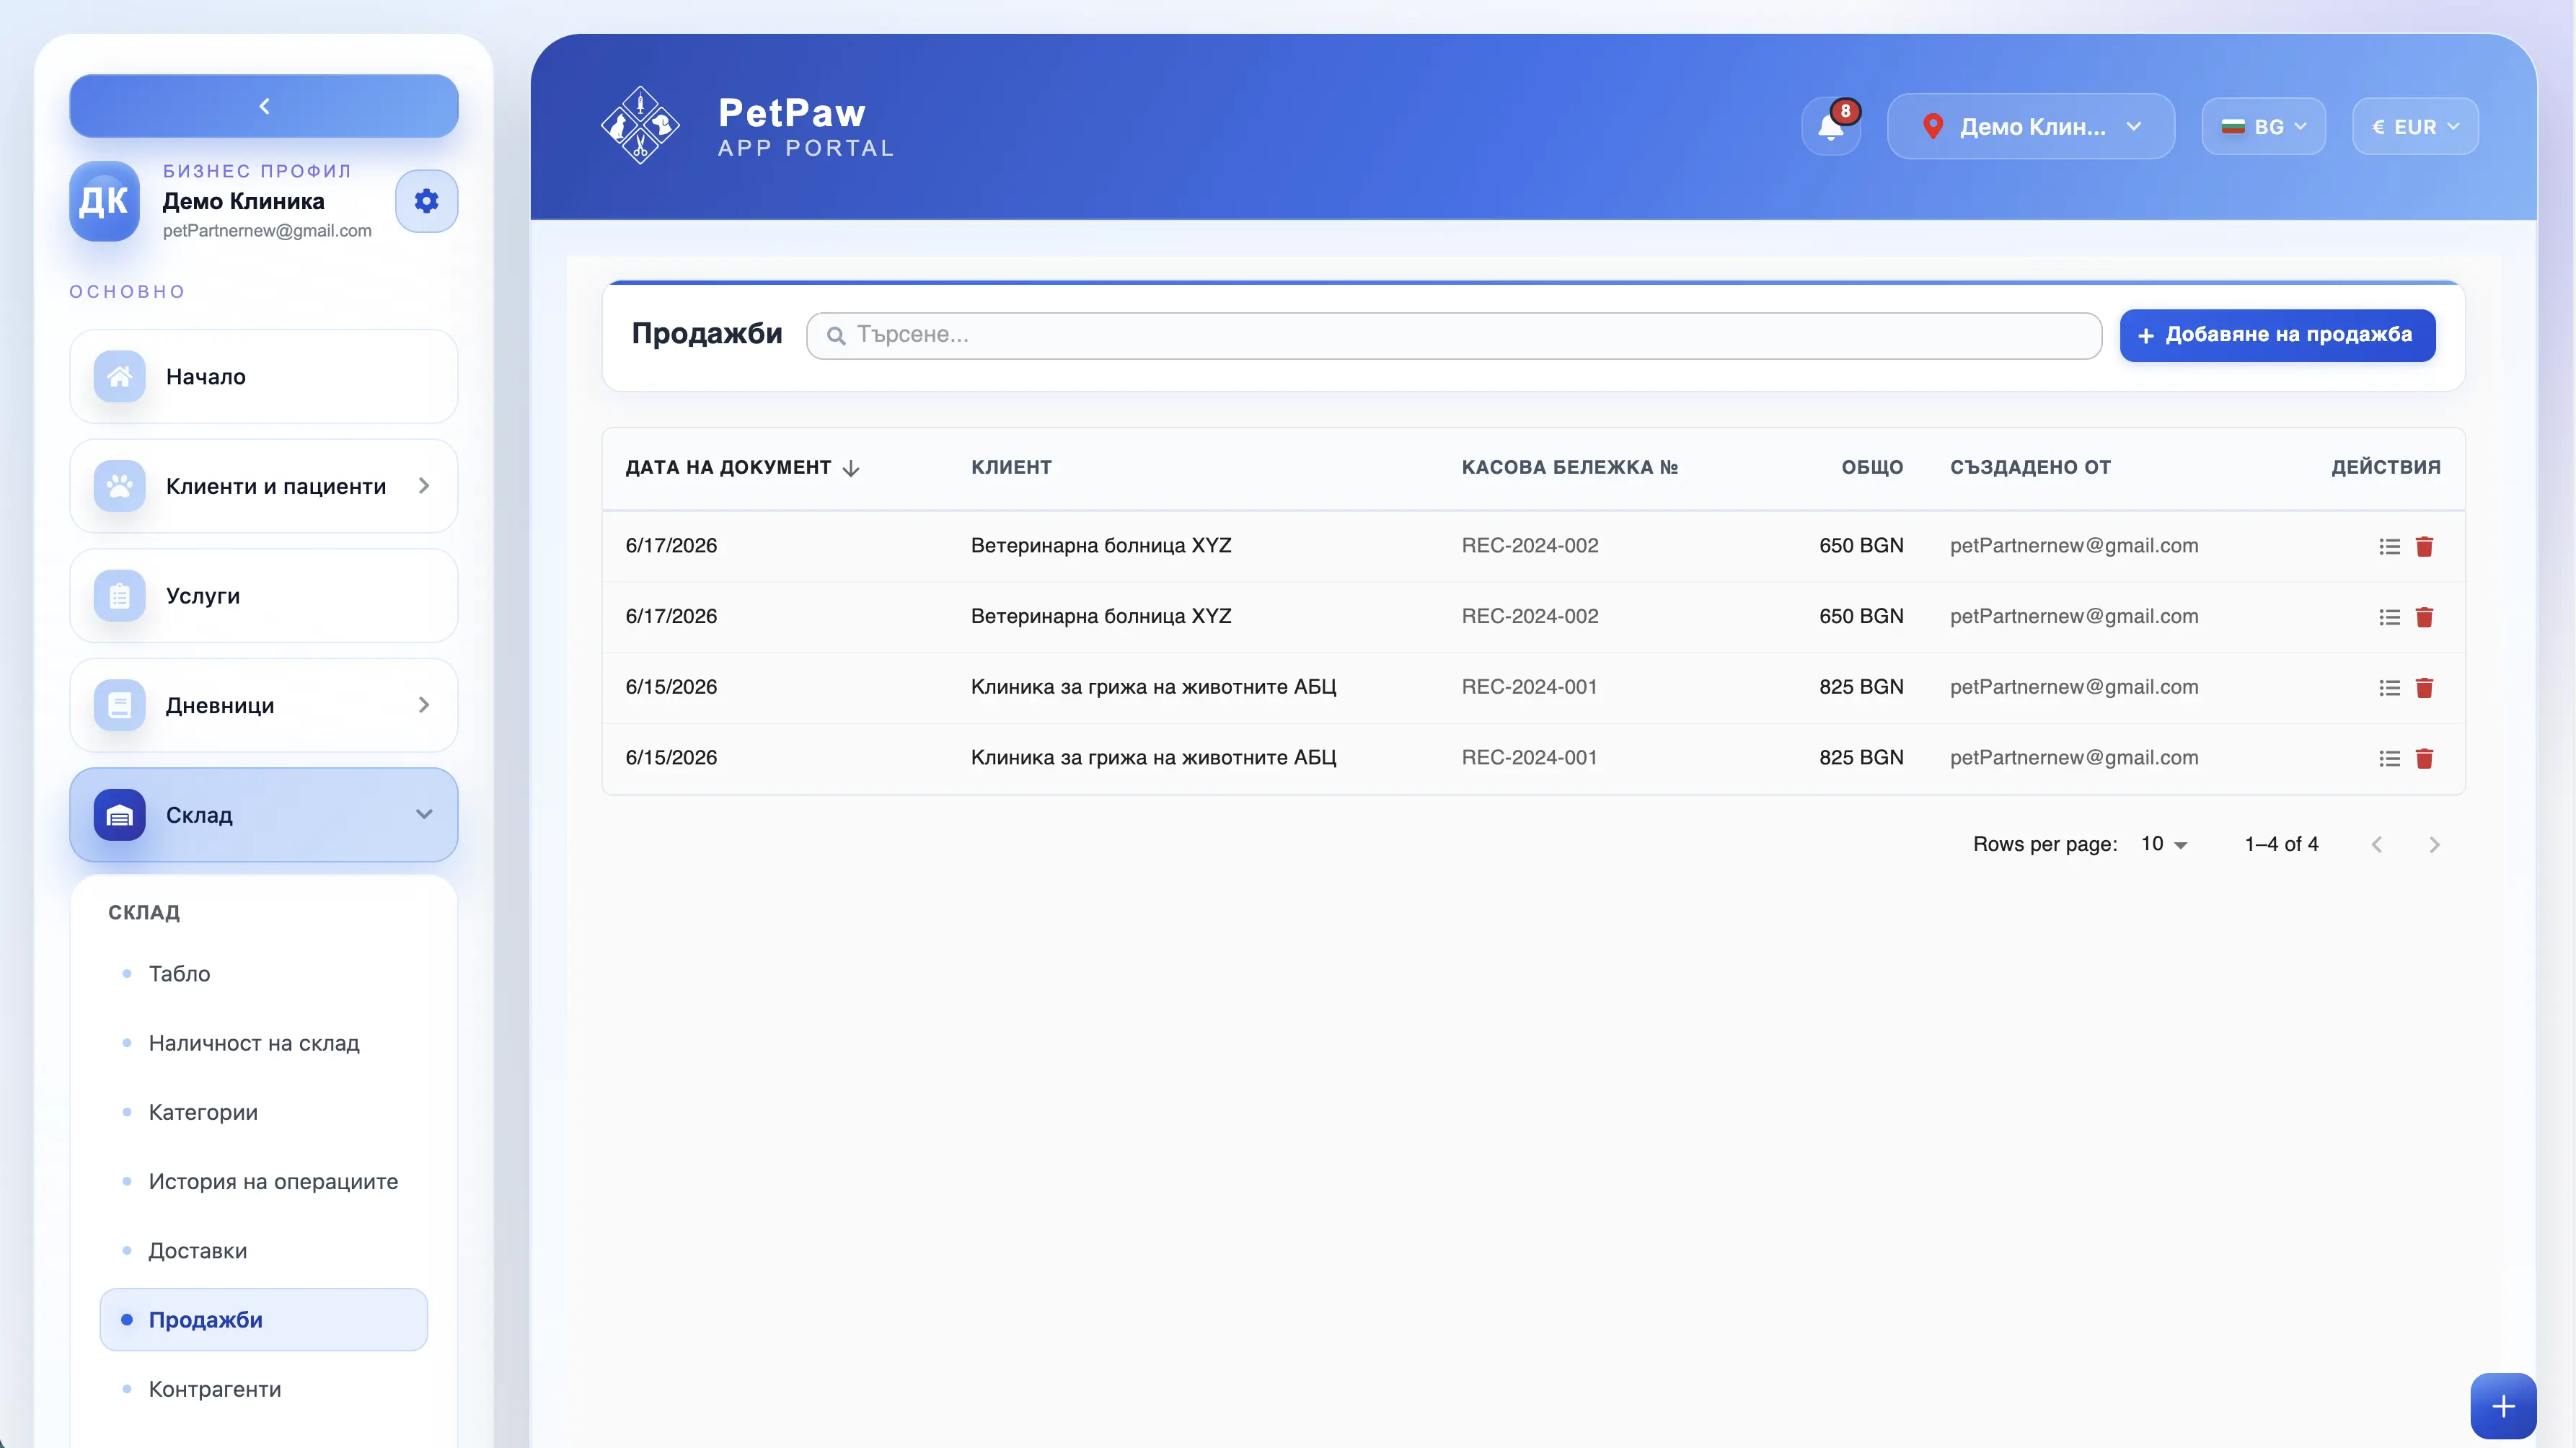This screenshot has height=1448, width=2576.
Task: Click the 1–4 of 4 pagination text
Action: pyautogui.click(x=2281, y=844)
